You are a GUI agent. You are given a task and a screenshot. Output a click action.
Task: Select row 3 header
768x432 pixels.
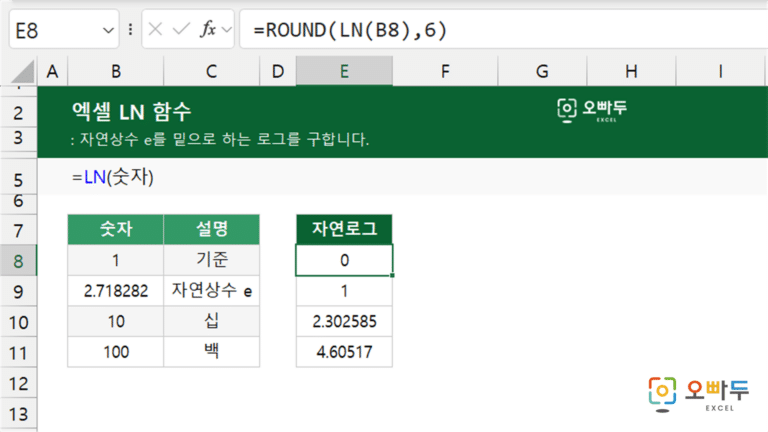(x=18, y=138)
